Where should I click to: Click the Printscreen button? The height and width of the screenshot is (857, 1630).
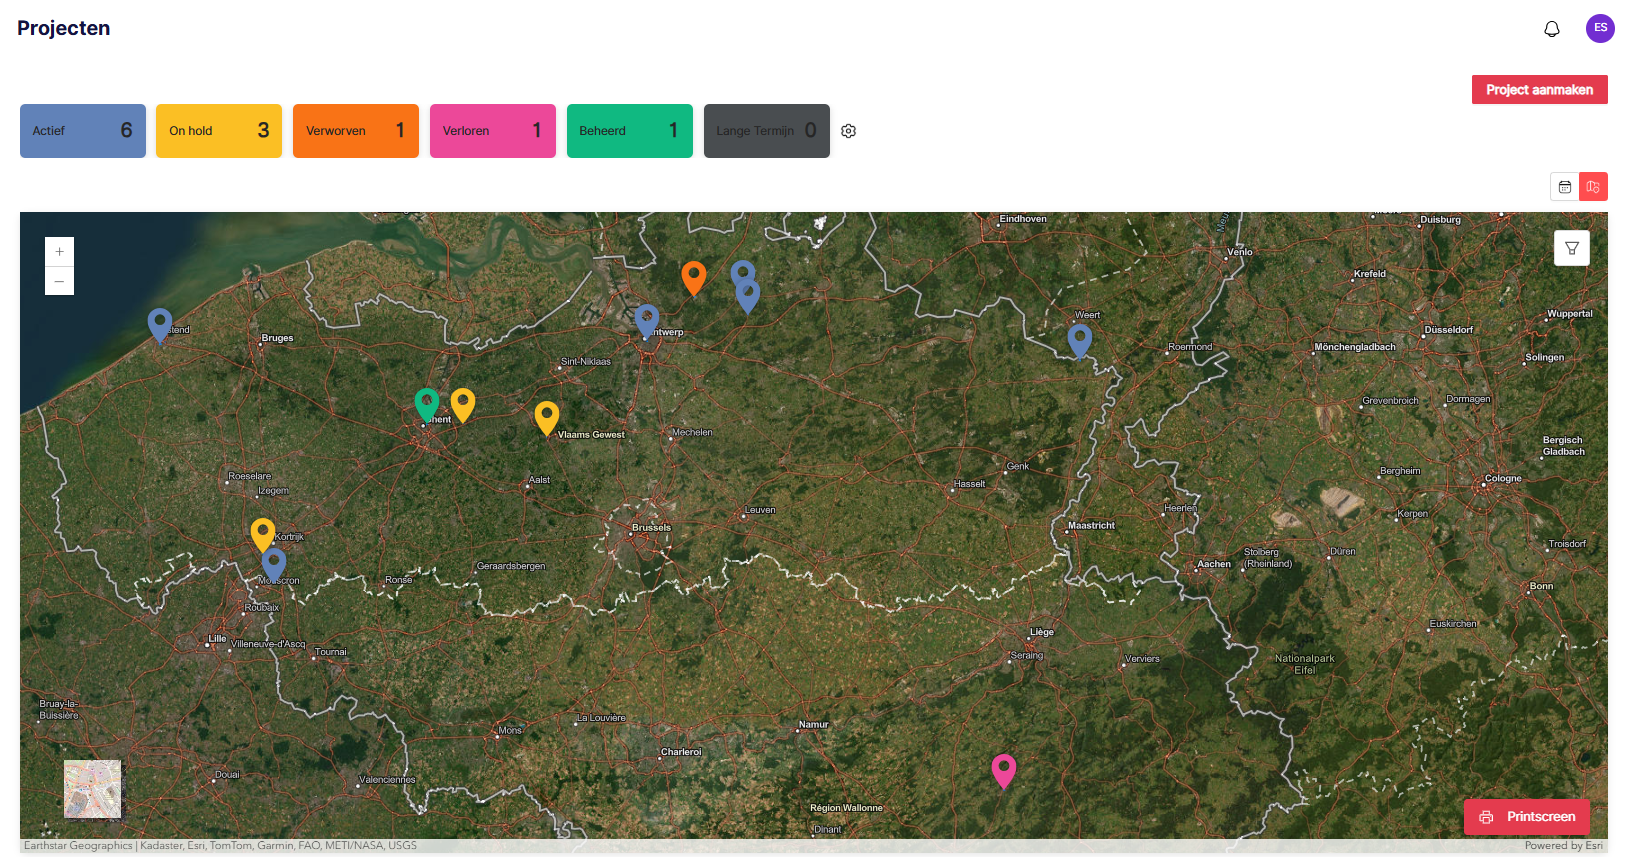[x=1527, y=817]
